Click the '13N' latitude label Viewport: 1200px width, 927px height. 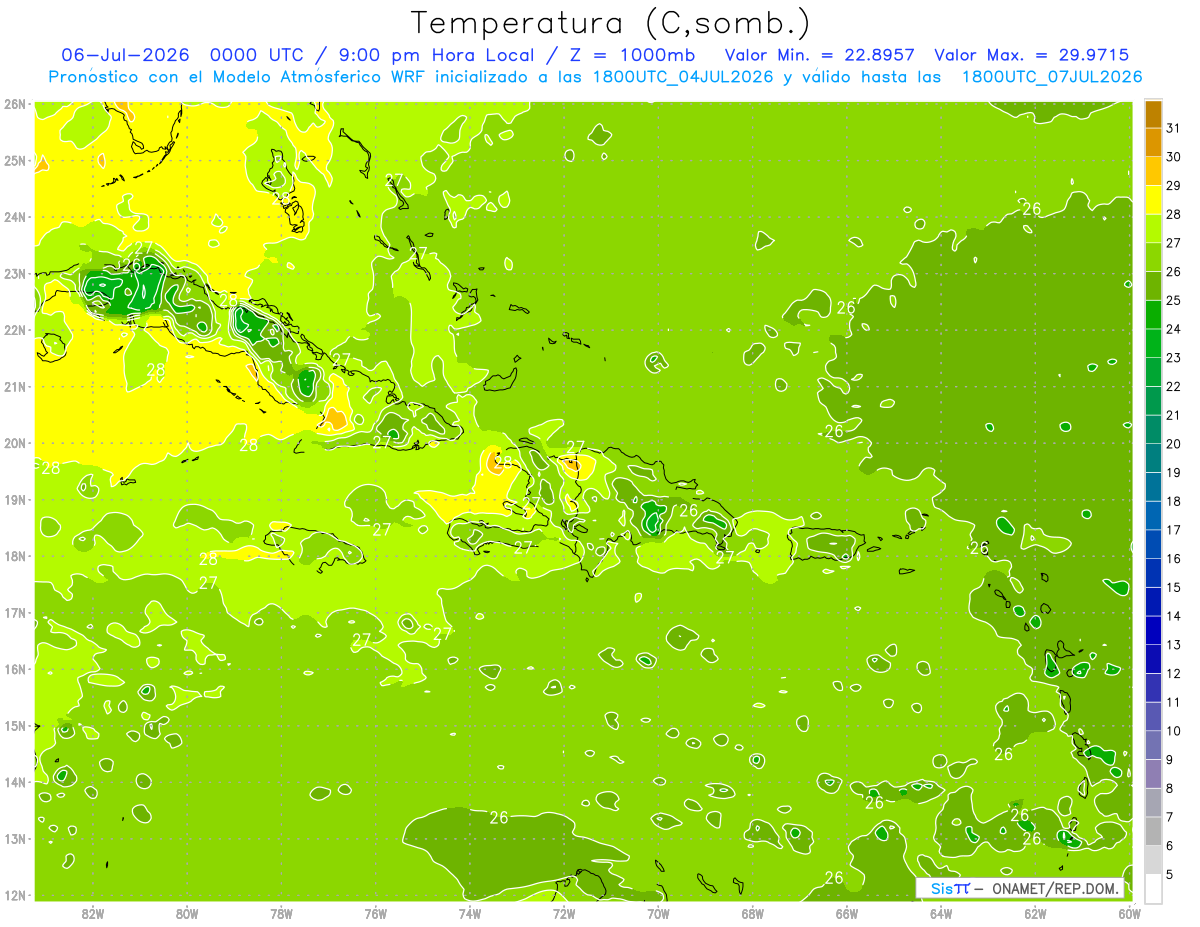click(14, 838)
